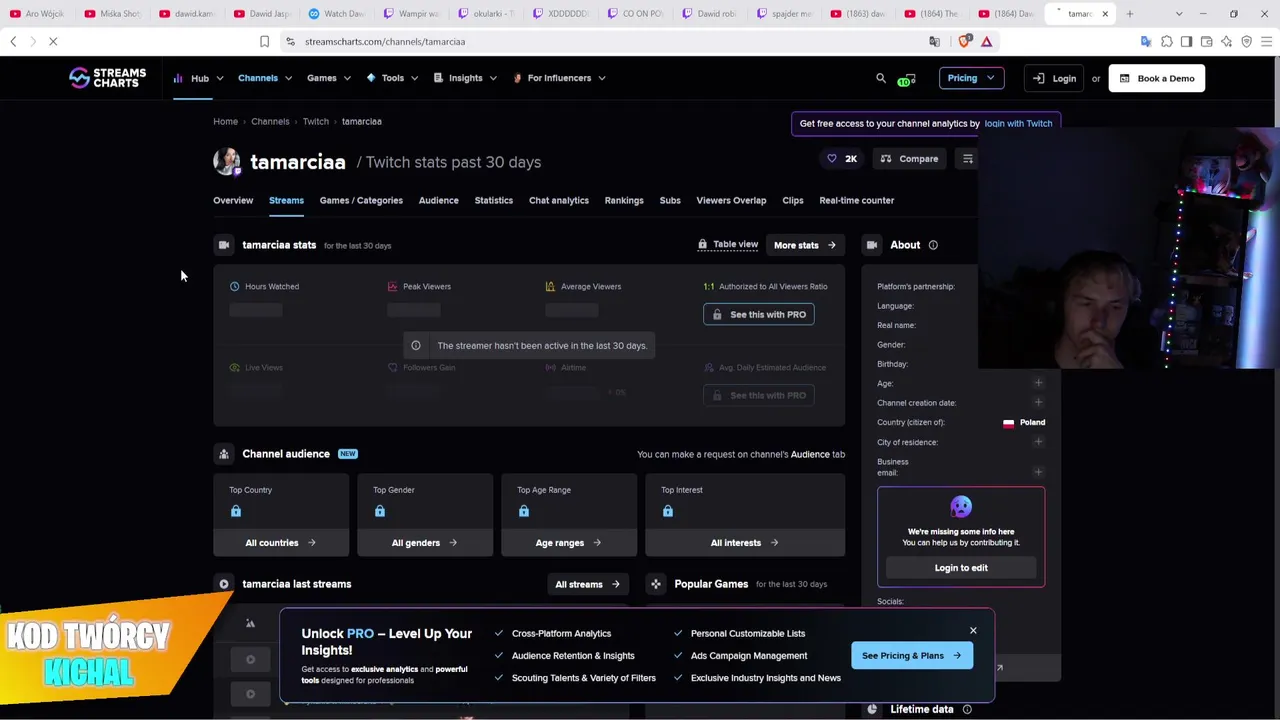Click the tamarciaa profile avatar
The width and height of the screenshot is (1280, 720).
[x=227, y=162]
